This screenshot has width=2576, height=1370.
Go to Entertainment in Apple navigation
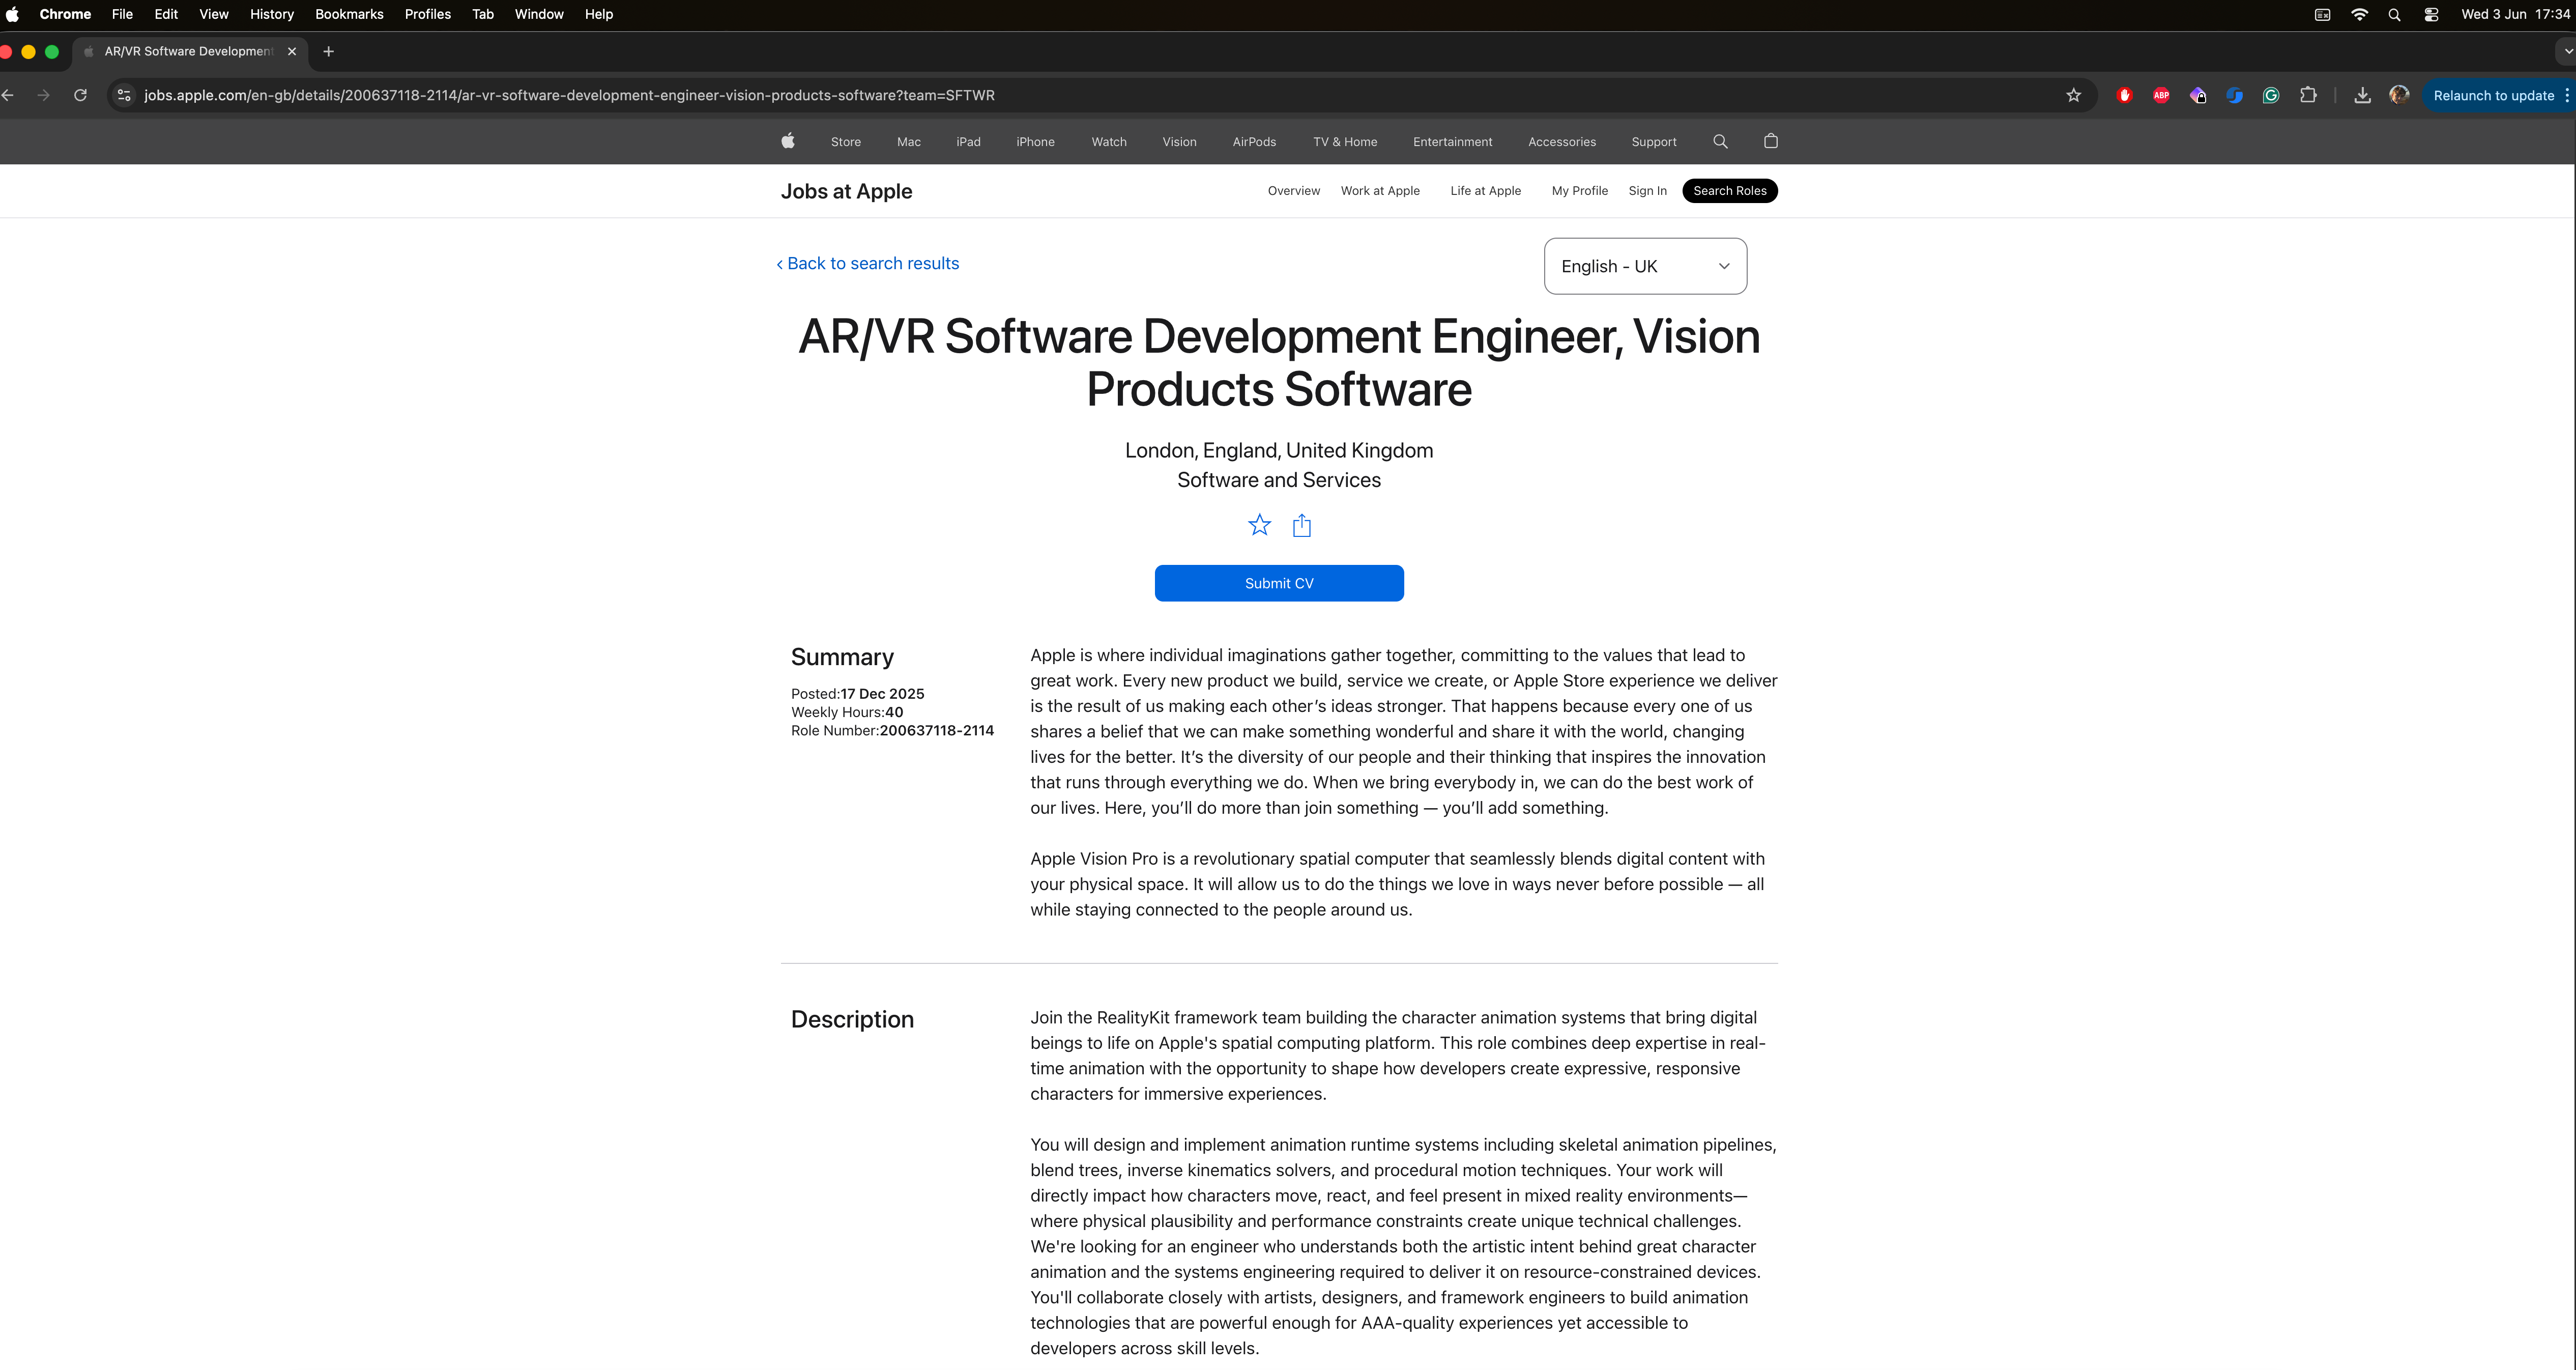[x=1452, y=142]
